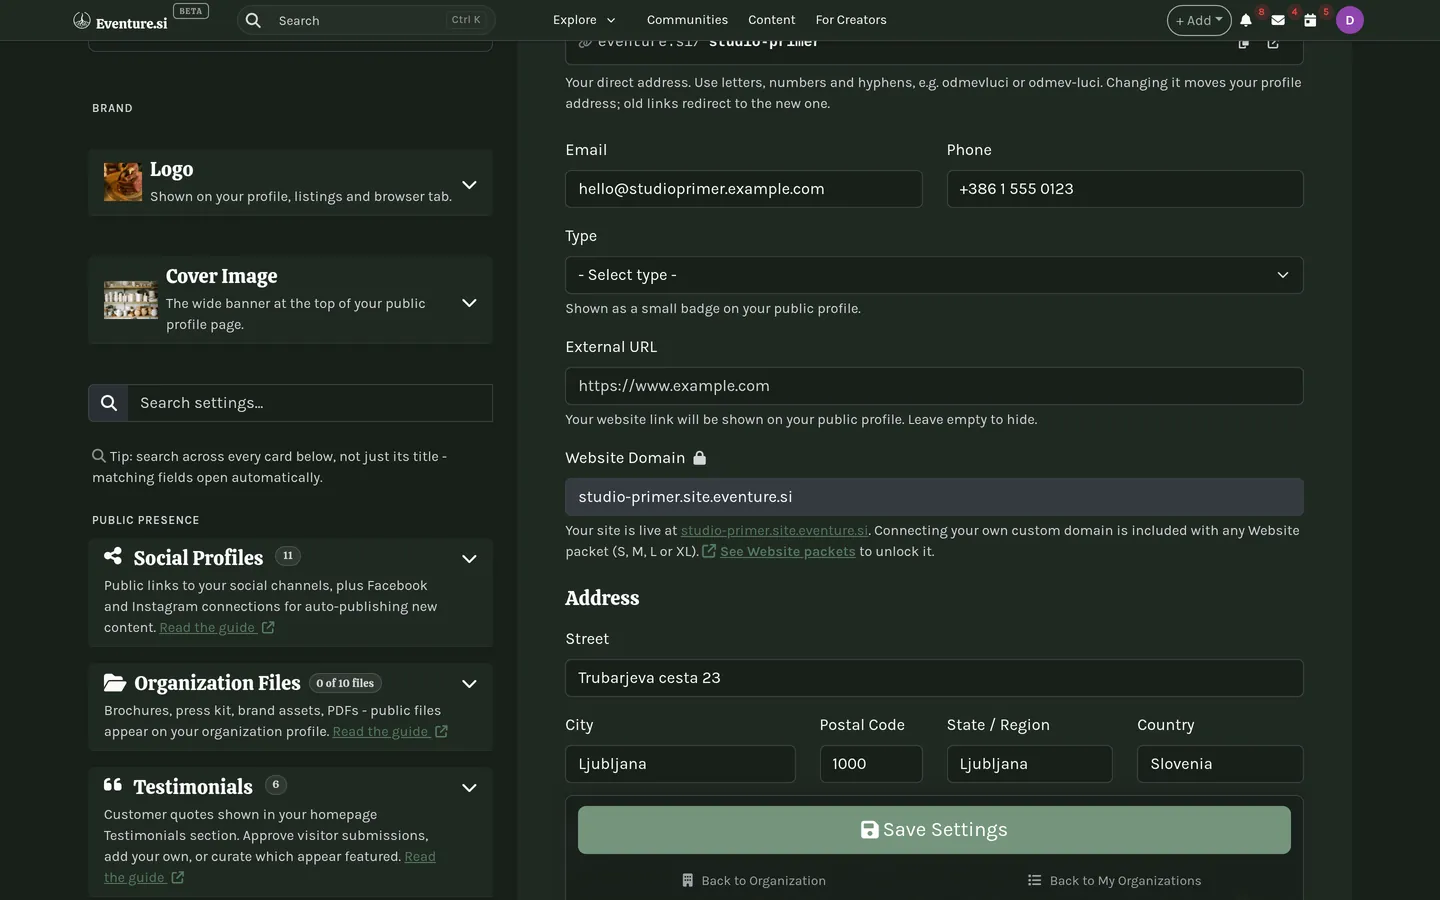This screenshot has height=900, width=1440.
Task: Click the Email input field
Action: tap(743, 189)
